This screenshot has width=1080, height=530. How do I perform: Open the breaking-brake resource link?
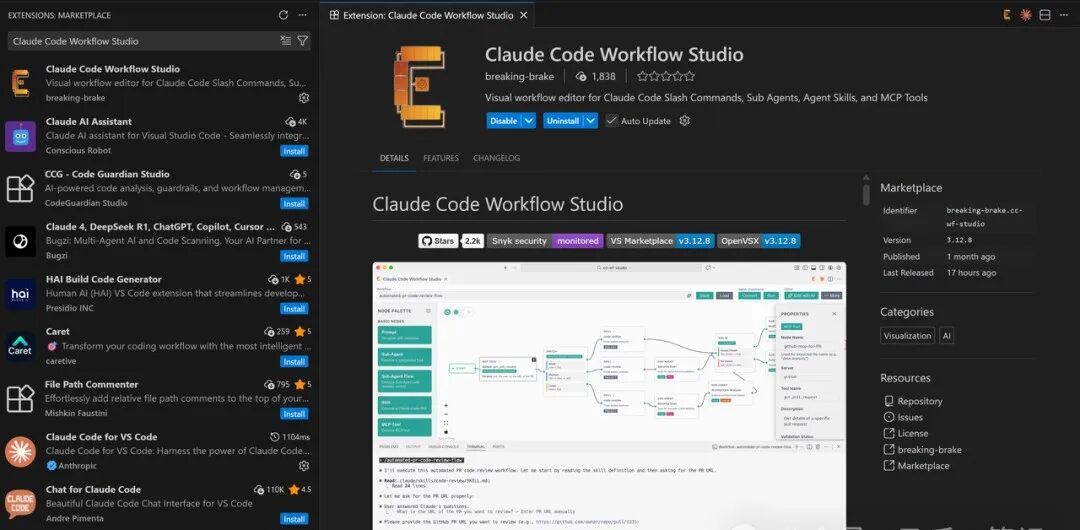[929, 449]
